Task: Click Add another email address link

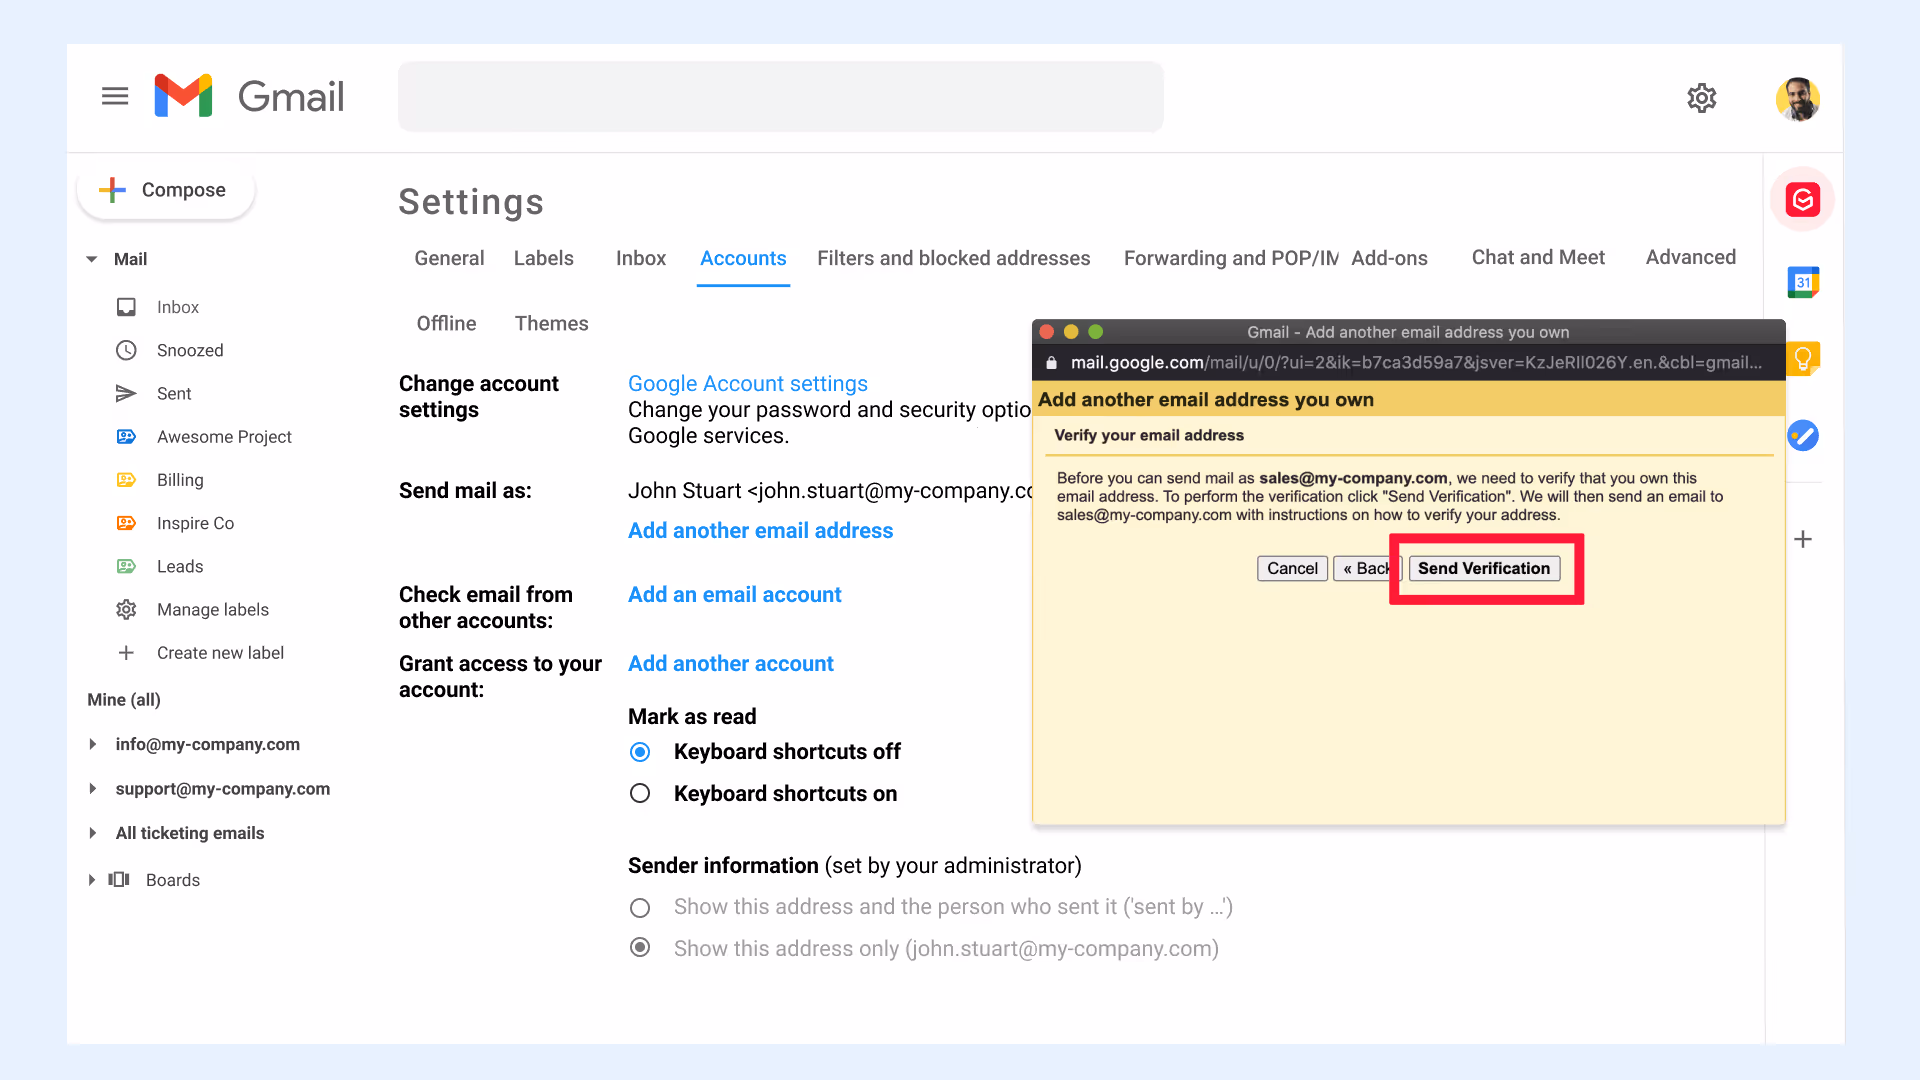Action: pos(760,530)
